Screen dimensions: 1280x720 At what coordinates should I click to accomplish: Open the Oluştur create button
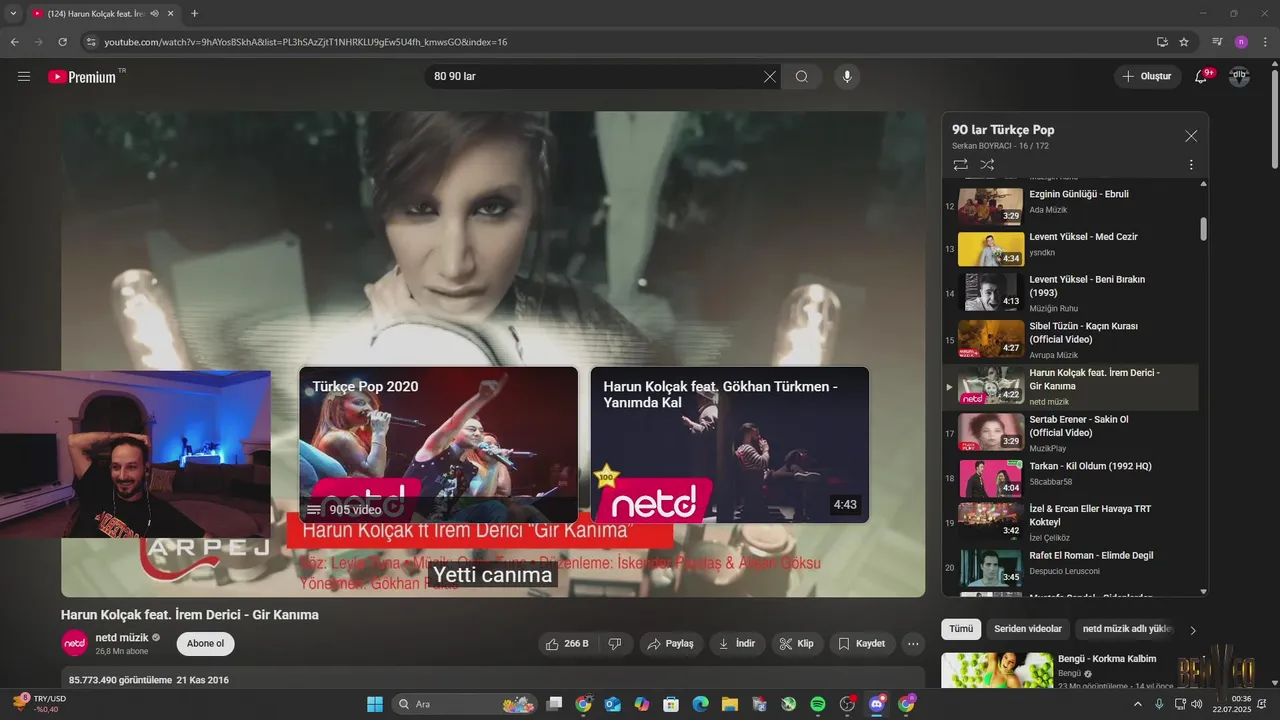coord(1148,77)
